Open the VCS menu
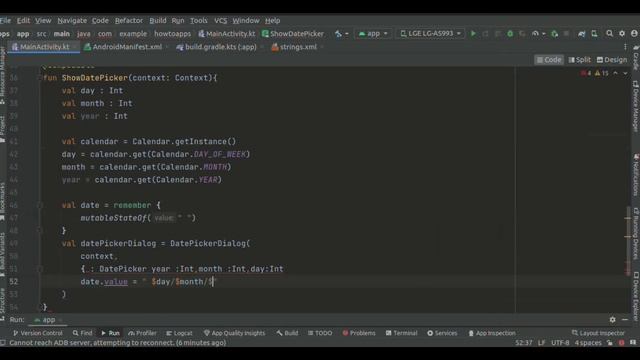 coord(220,20)
